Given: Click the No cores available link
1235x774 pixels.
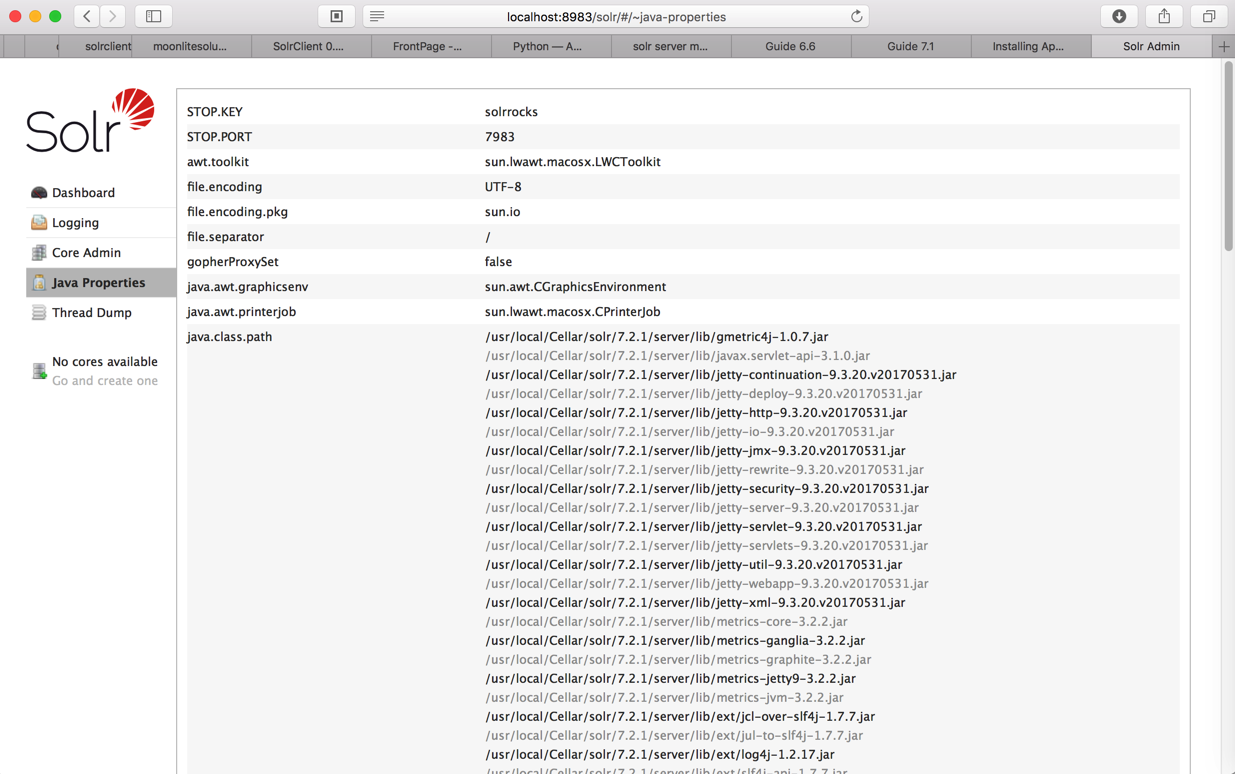Looking at the screenshot, I should click(x=104, y=362).
